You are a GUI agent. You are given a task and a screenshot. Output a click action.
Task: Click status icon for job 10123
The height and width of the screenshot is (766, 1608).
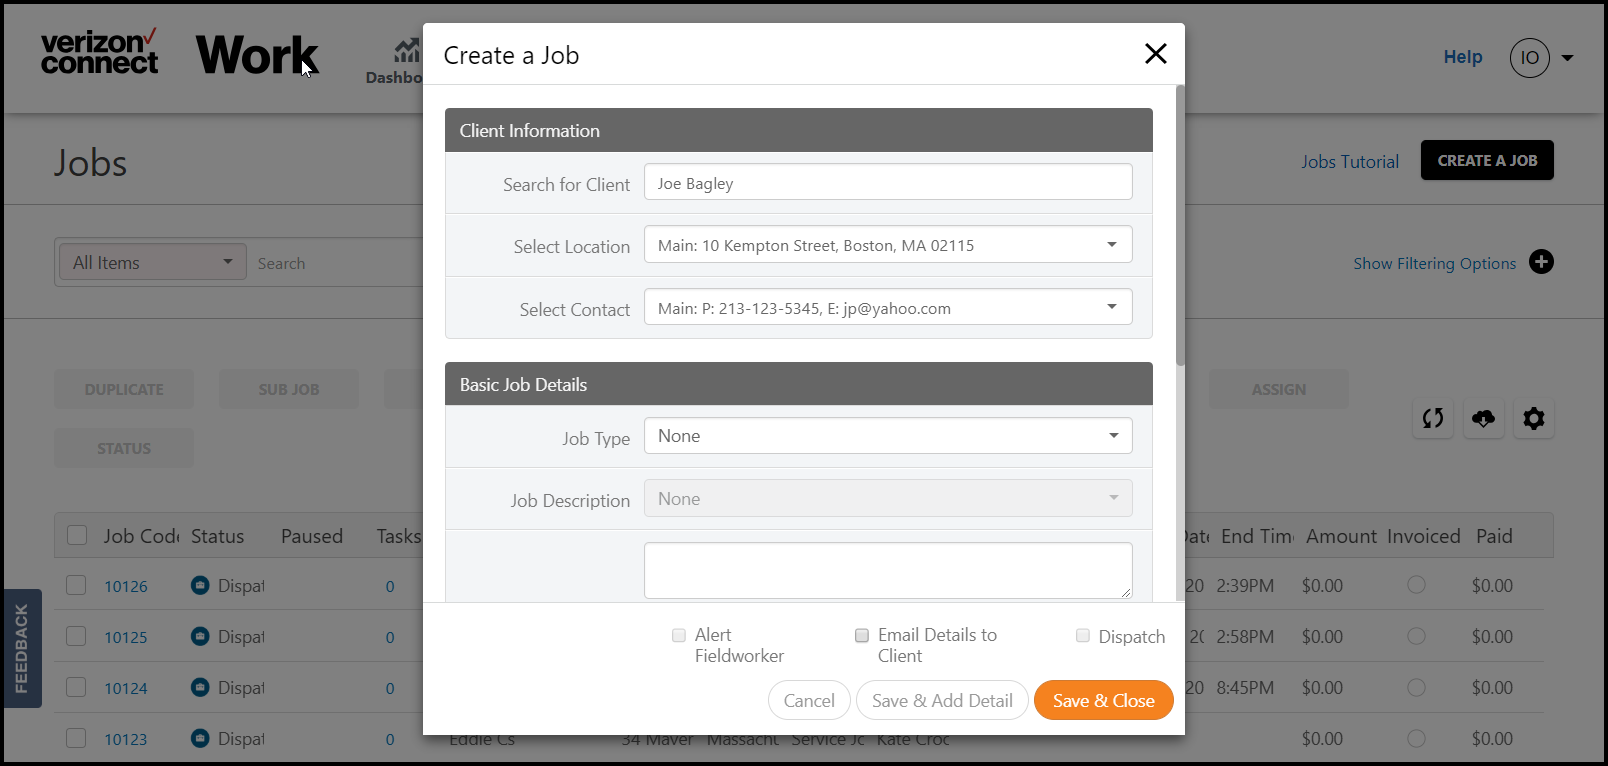coord(200,738)
